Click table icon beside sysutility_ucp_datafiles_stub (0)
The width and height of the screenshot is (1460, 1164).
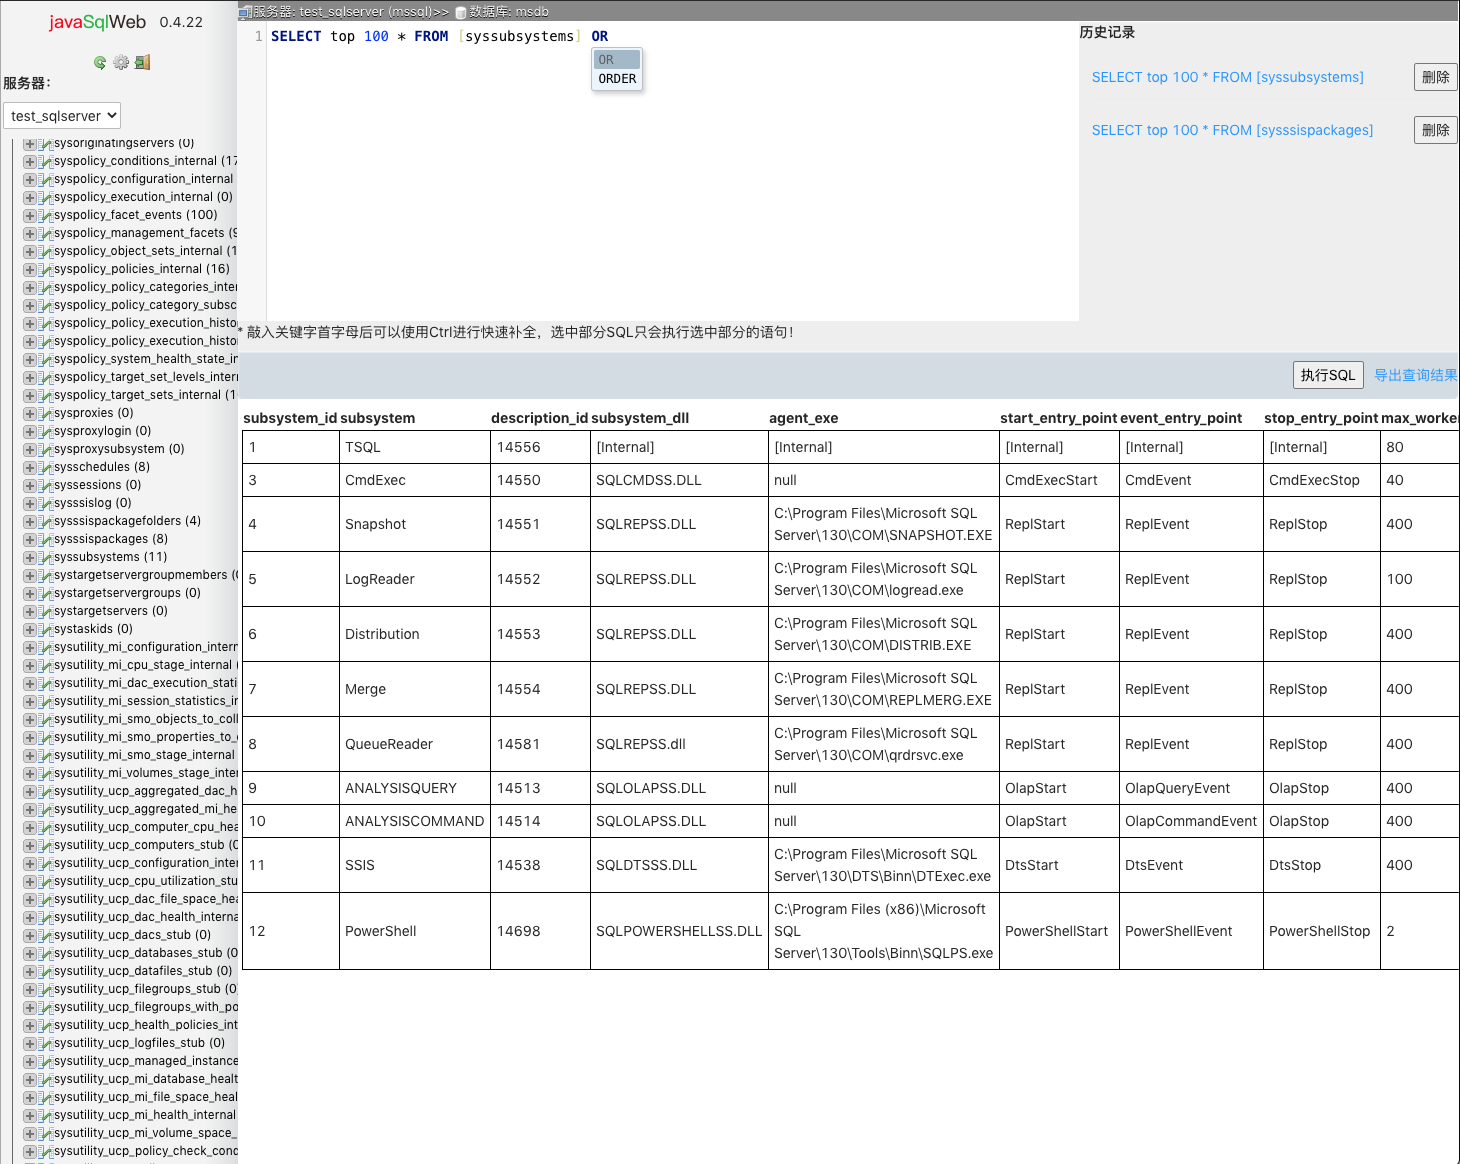pos(46,972)
